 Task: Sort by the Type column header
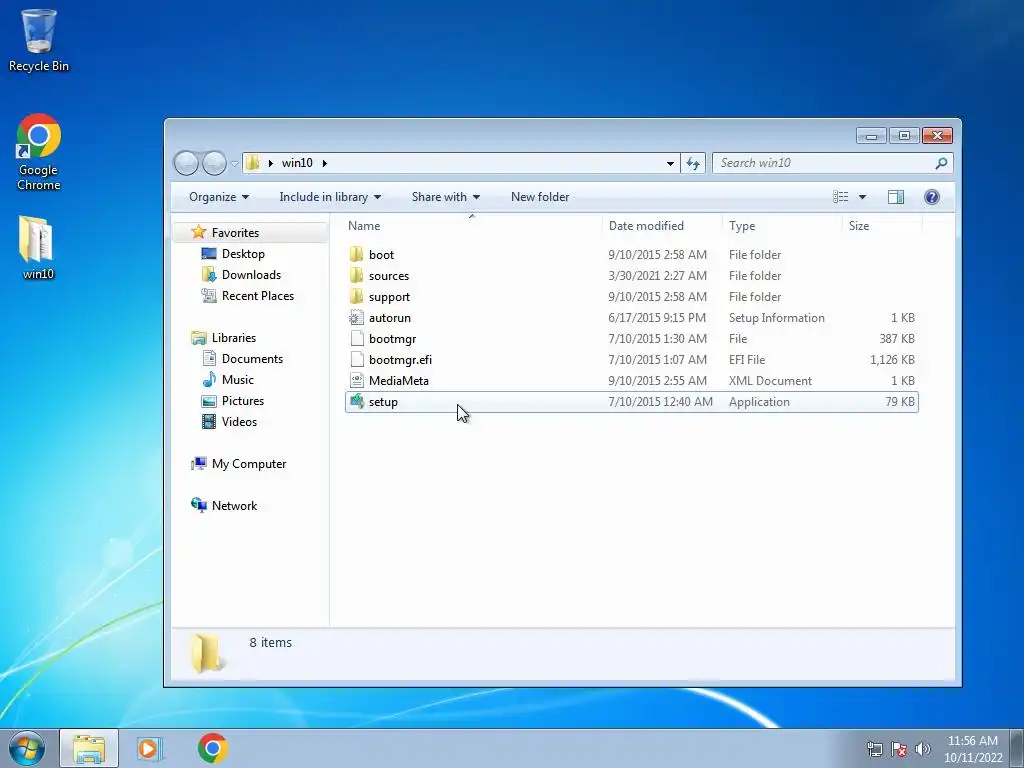pyautogui.click(x=742, y=226)
